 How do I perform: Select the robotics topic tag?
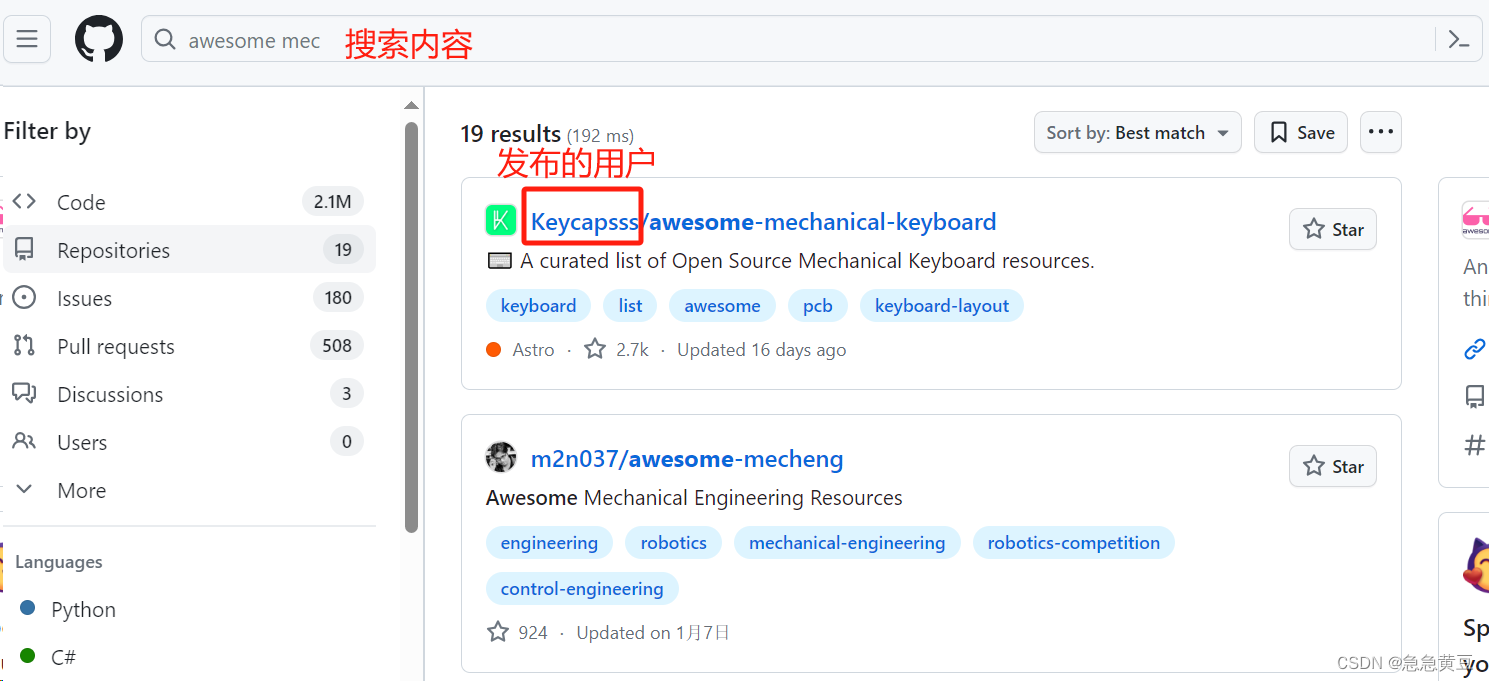point(674,543)
